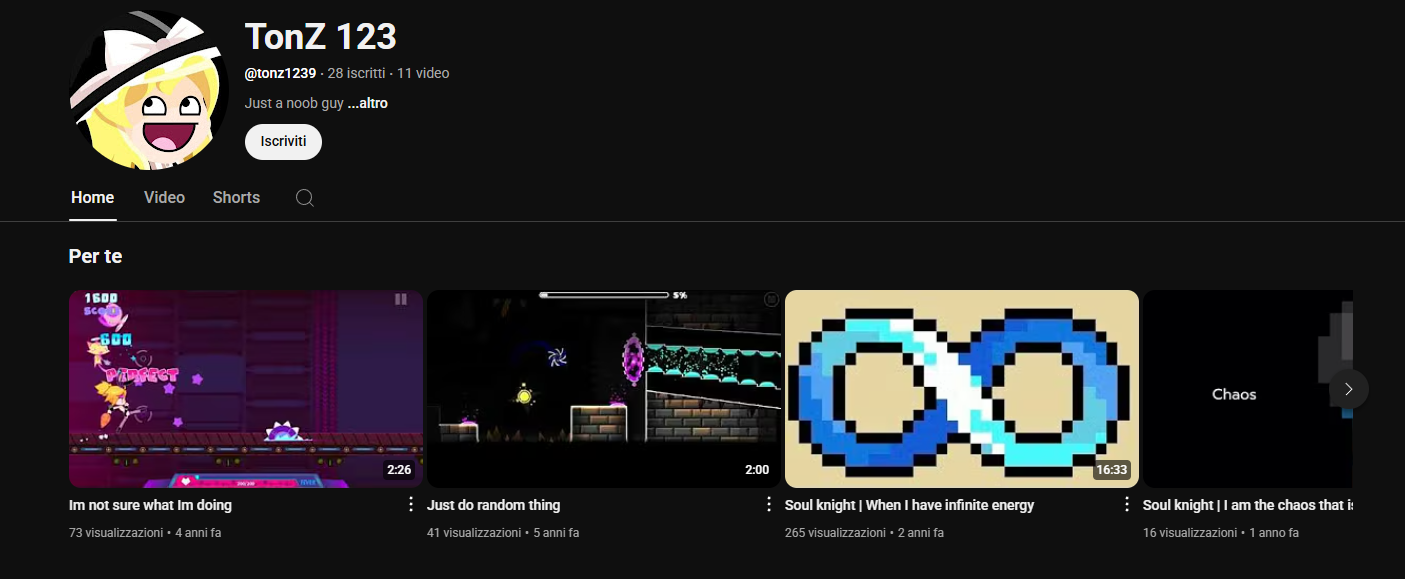Open options menu for 'Soul knight infinite energy' video
Image resolution: width=1405 pixels, height=579 pixels.
click(1126, 504)
